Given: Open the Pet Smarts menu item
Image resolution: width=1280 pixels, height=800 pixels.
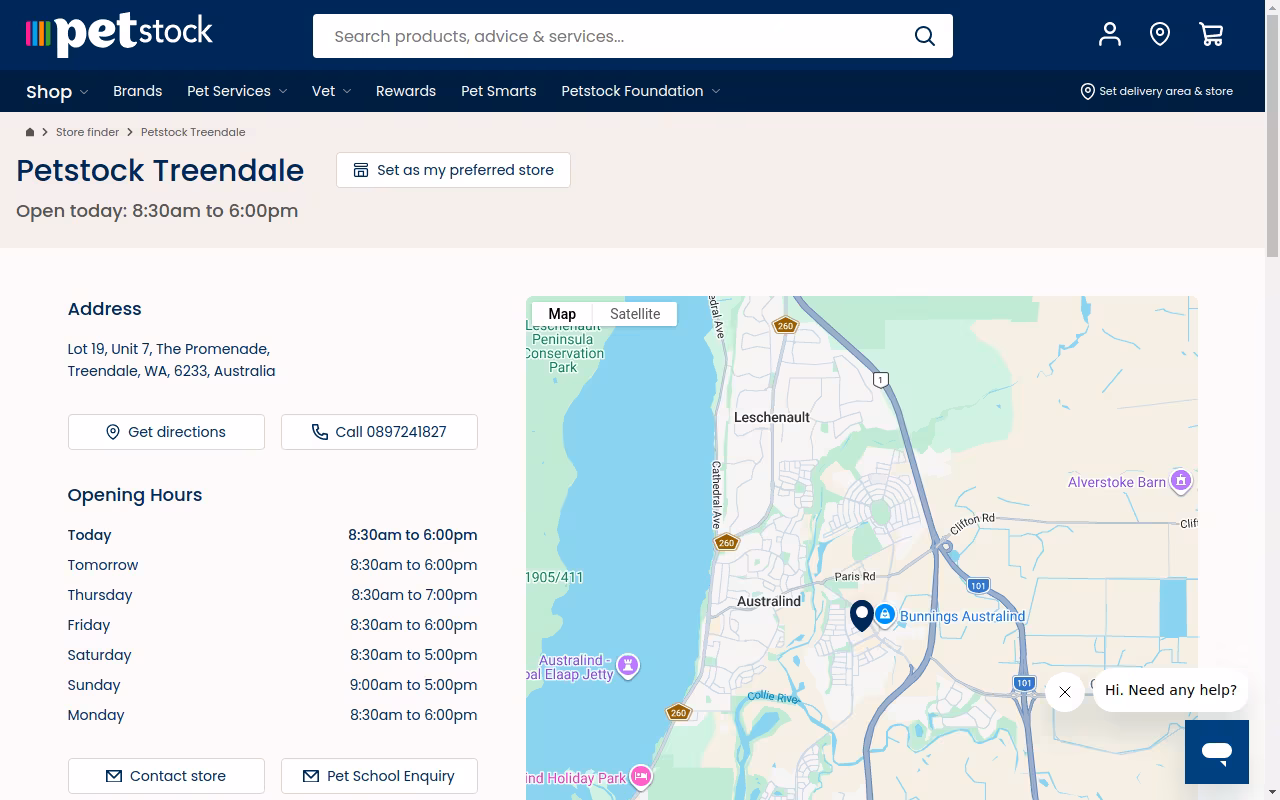Looking at the screenshot, I should tap(499, 91).
